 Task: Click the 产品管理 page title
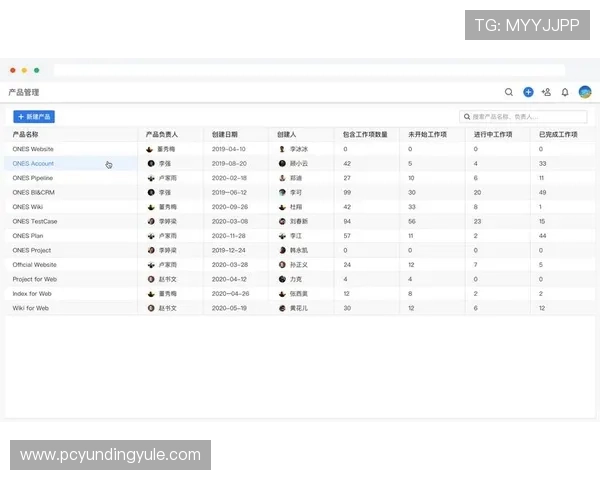point(24,92)
